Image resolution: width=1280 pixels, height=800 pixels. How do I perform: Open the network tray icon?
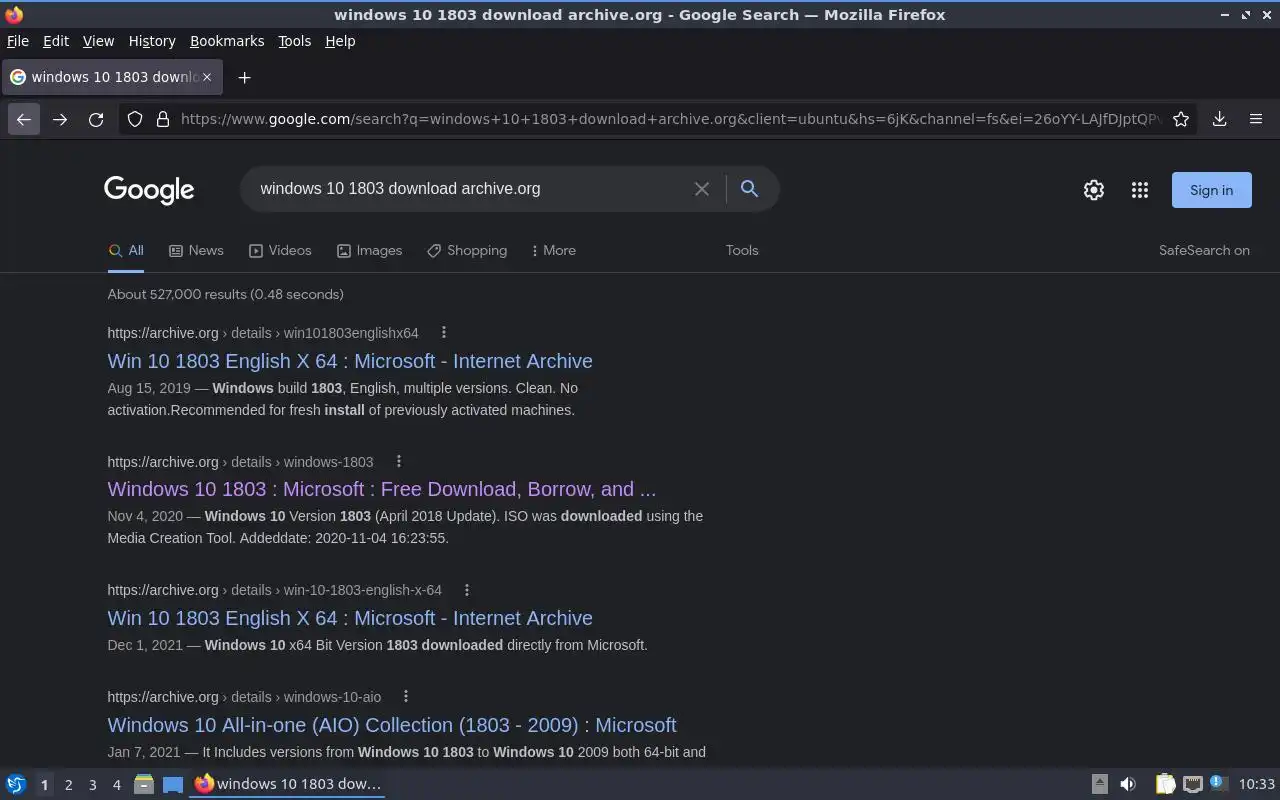1192,784
